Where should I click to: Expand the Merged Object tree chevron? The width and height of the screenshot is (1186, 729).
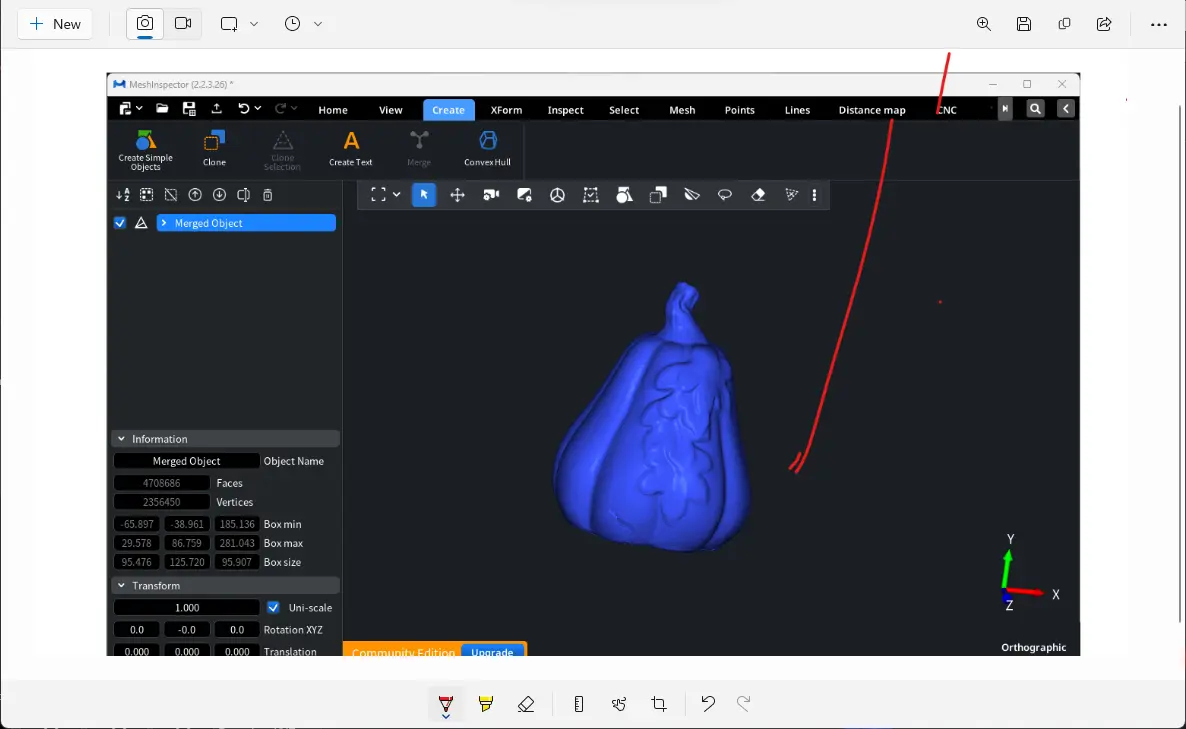pos(163,223)
